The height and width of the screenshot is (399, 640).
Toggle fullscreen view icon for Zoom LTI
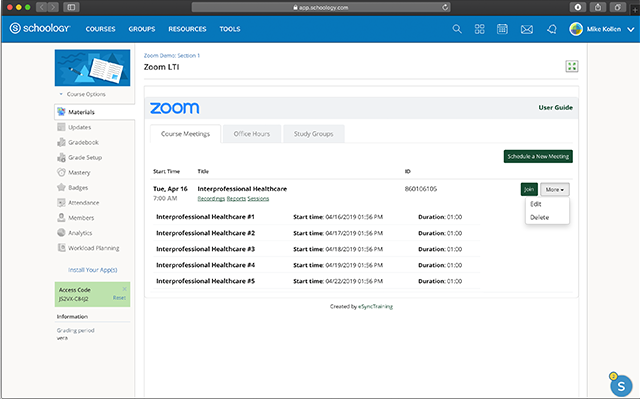point(572,66)
